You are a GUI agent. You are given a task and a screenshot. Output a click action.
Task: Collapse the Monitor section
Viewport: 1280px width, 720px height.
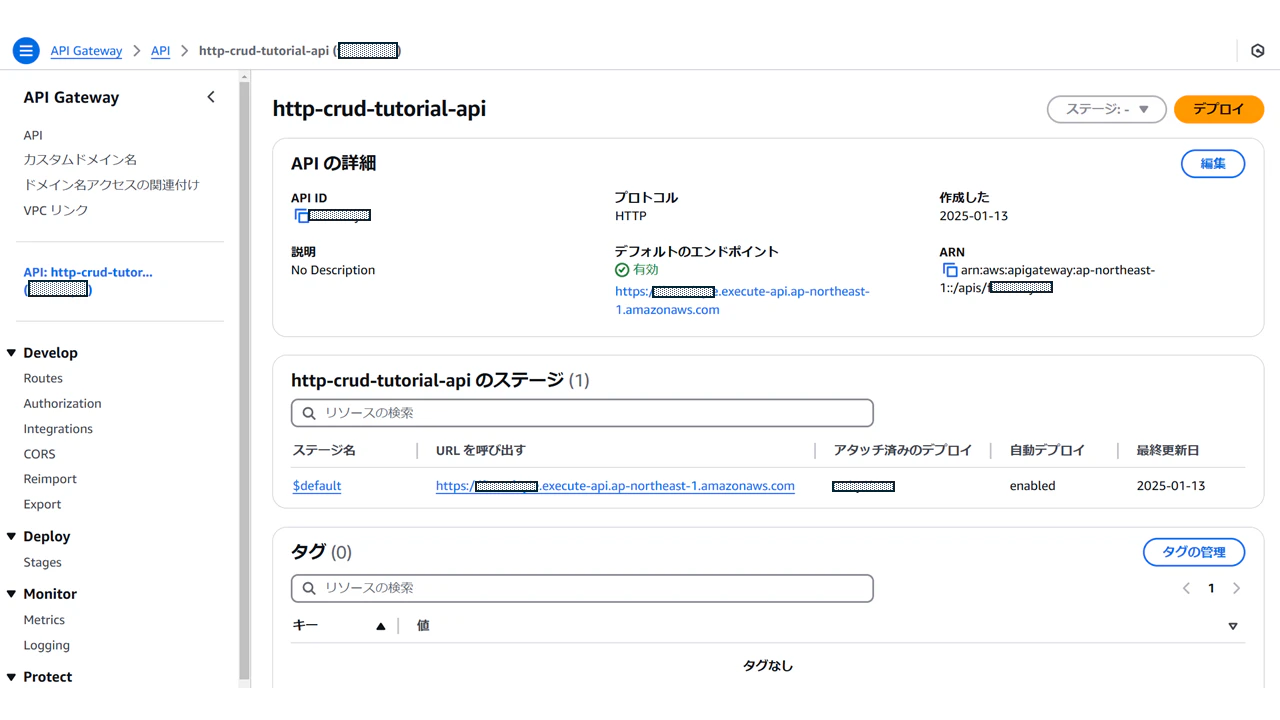(12, 594)
